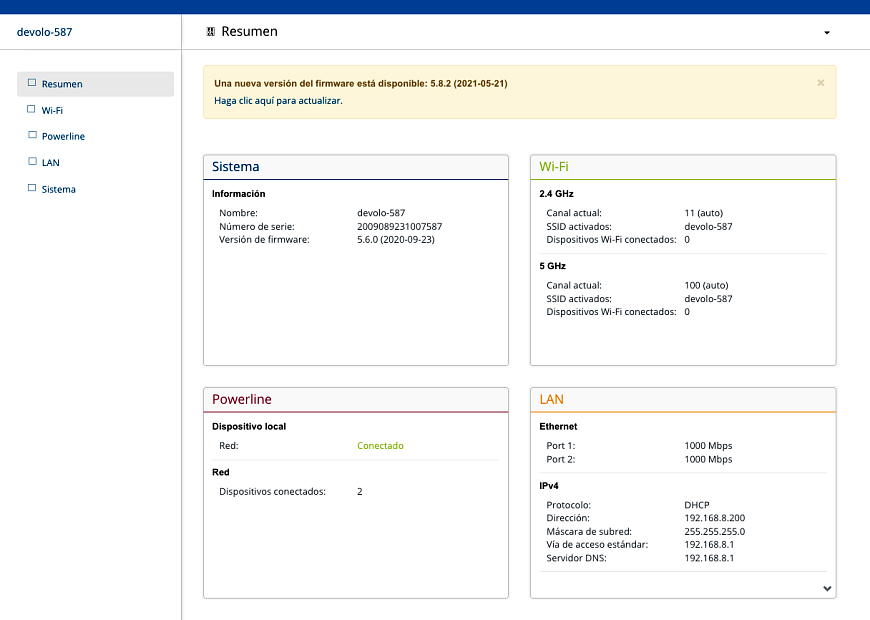Click the Dispositivo local subheading

pyautogui.click(x=249, y=426)
